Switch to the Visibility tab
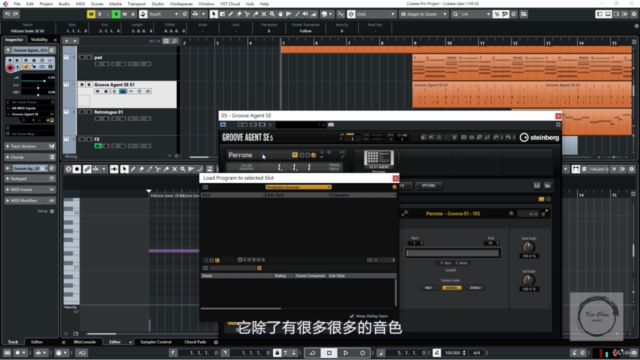The image size is (640, 360). click(x=39, y=40)
